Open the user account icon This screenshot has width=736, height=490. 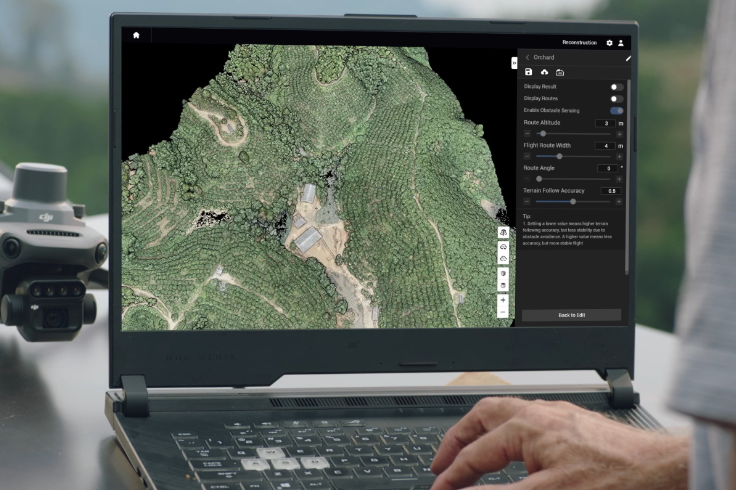621,43
